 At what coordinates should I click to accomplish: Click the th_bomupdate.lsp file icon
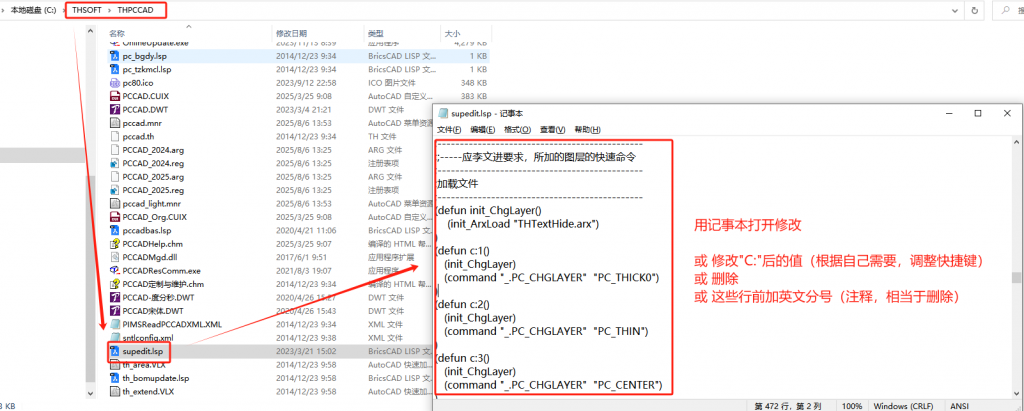pos(115,378)
